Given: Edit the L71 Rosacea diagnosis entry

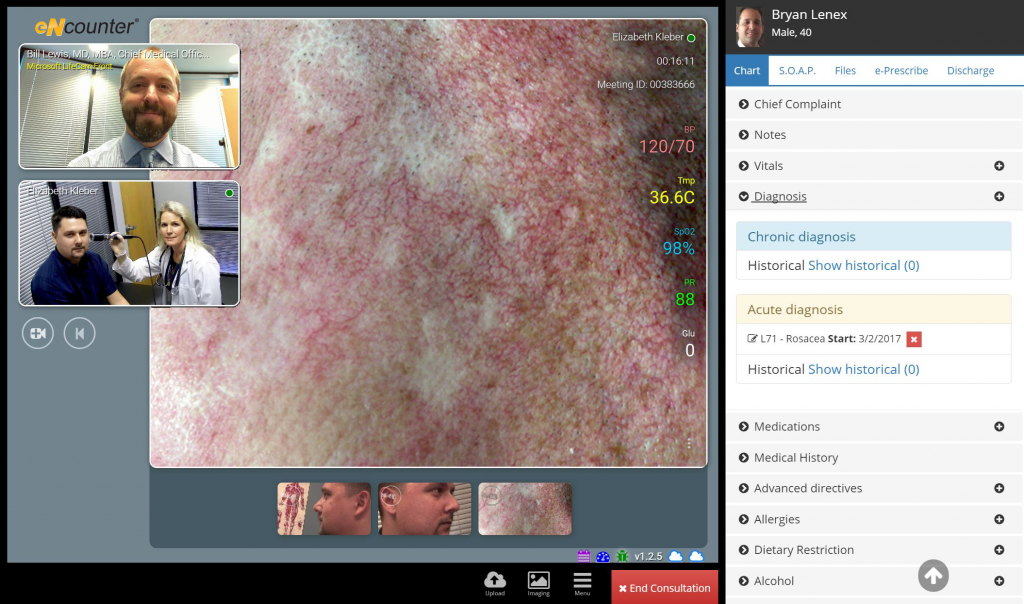Looking at the screenshot, I should point(753,339).
